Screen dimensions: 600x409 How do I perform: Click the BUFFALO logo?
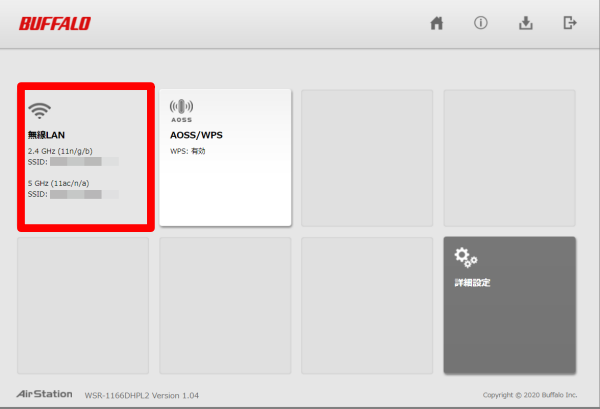[55, 24]
